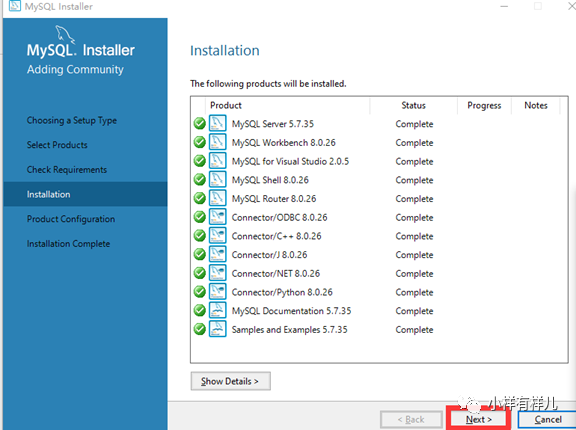This screenshot has height=430, width=576.
Task: Select the Installation step in sidebar
Action: (x=85, y=194)
